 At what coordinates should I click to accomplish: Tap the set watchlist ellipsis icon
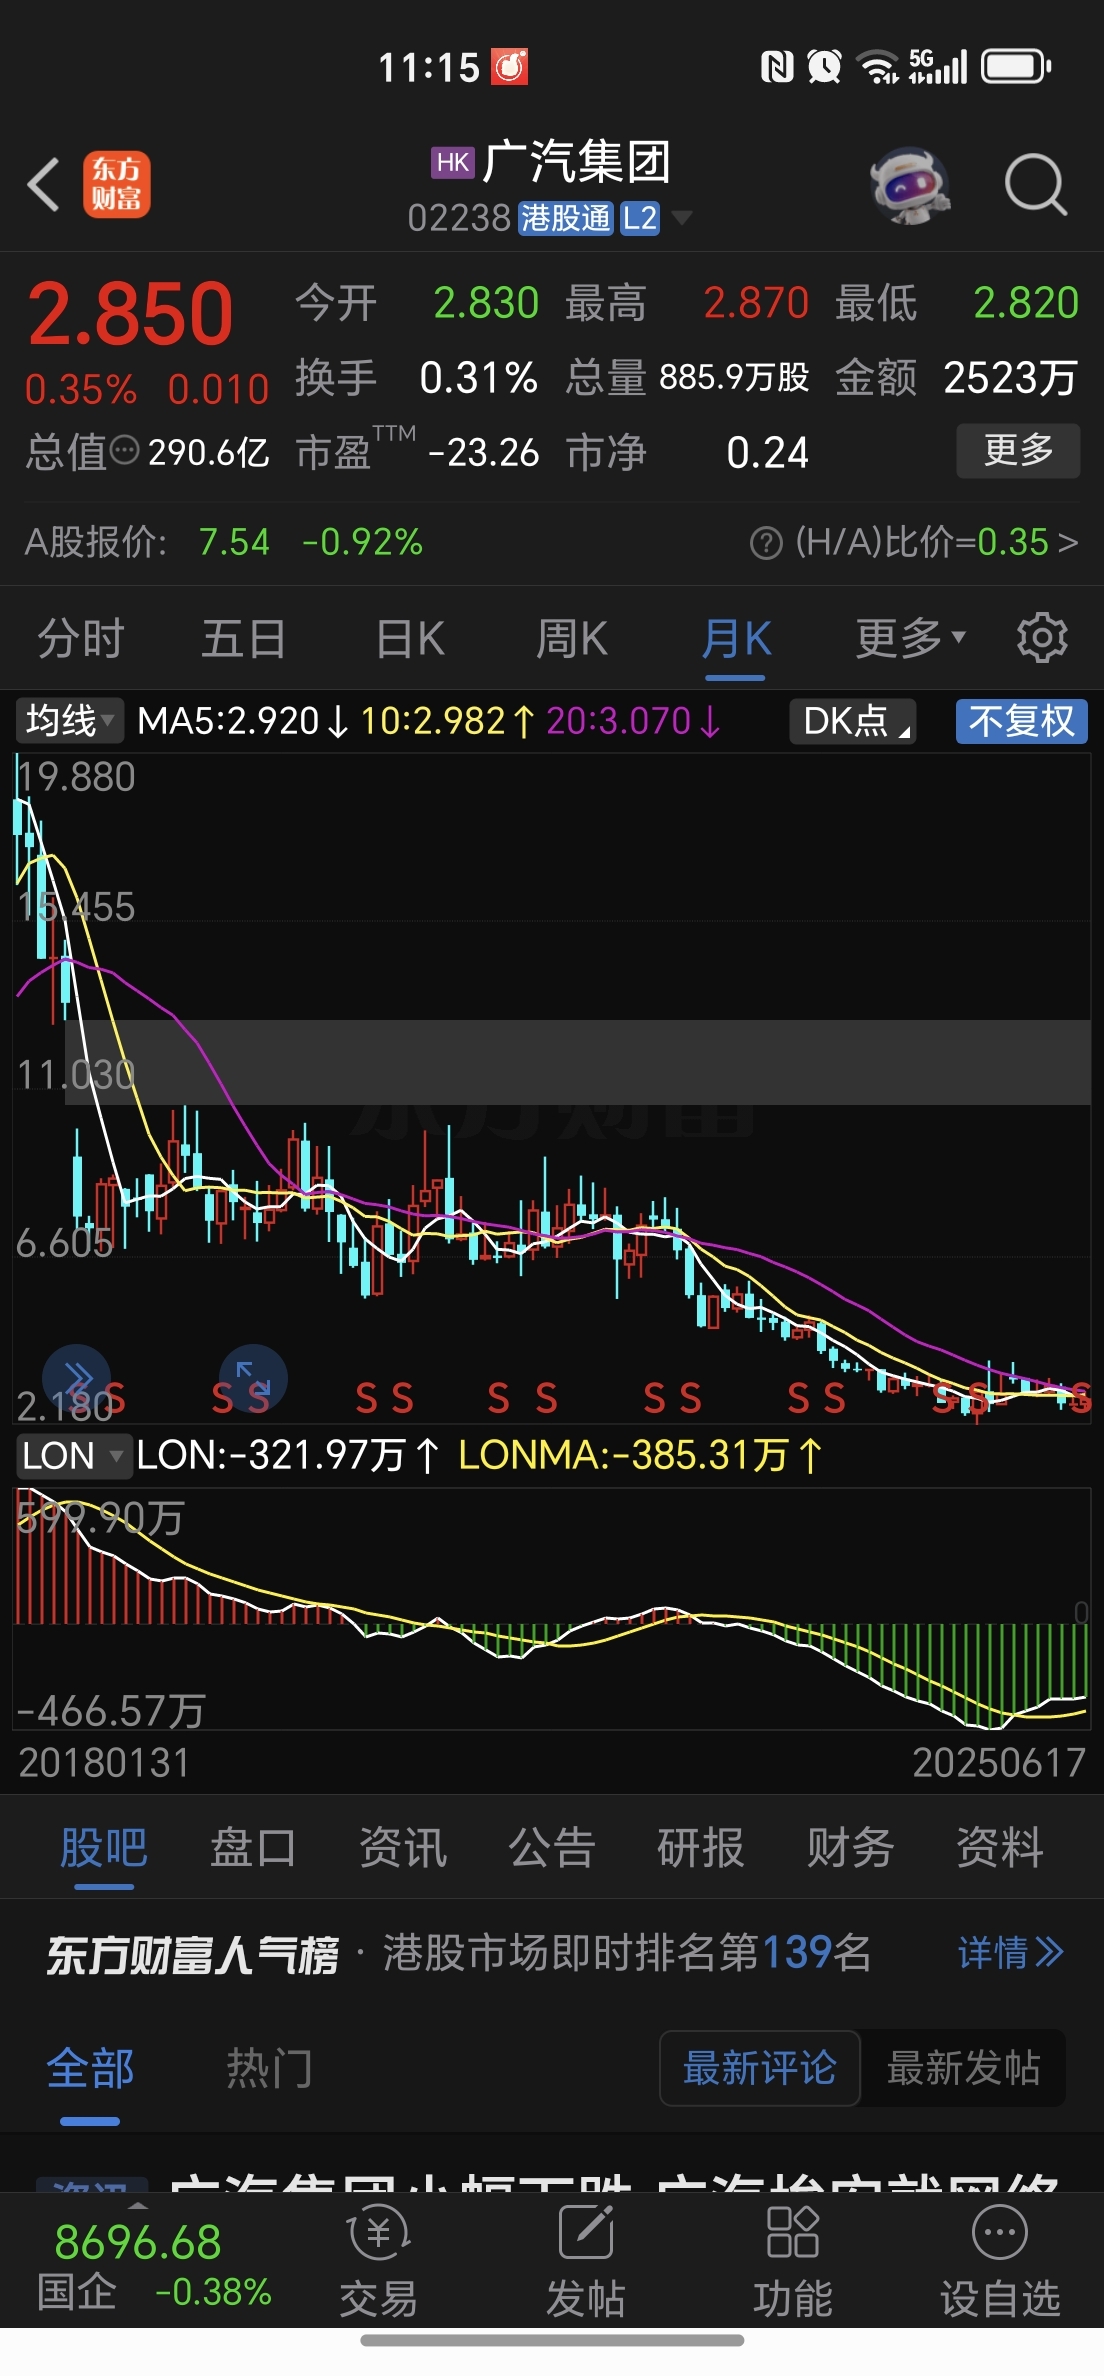point(1000,2232)
